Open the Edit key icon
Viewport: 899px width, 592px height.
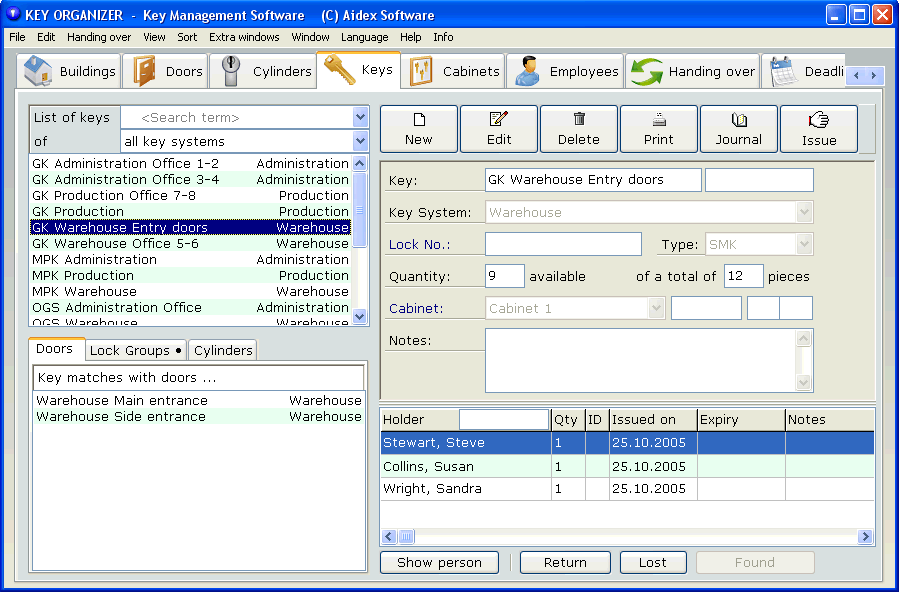pos(498,128)
